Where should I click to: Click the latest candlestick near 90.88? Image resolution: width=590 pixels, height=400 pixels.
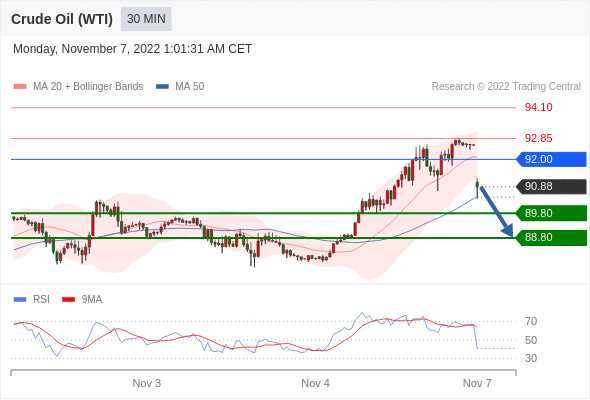tap(477, 187)
